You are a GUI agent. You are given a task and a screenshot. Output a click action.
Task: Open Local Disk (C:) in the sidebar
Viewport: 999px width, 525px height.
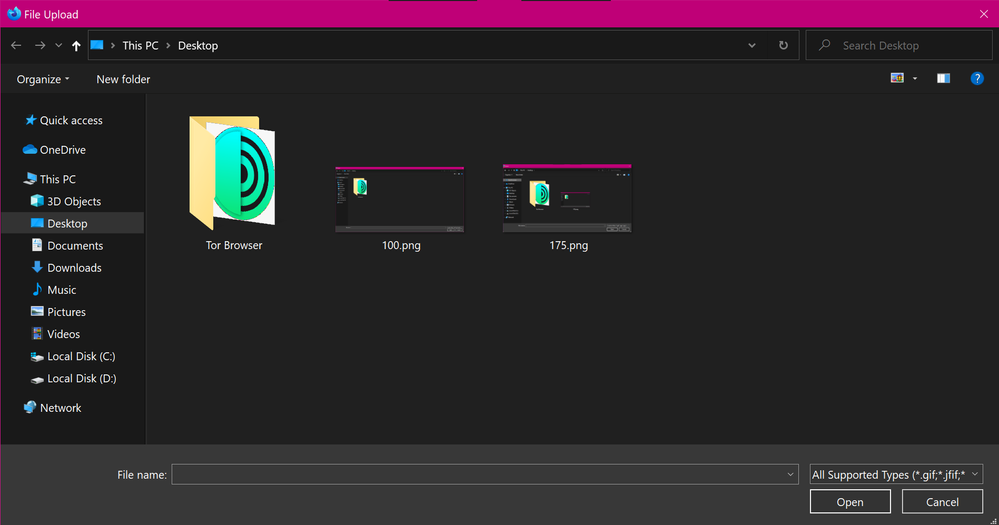[81, 356]
